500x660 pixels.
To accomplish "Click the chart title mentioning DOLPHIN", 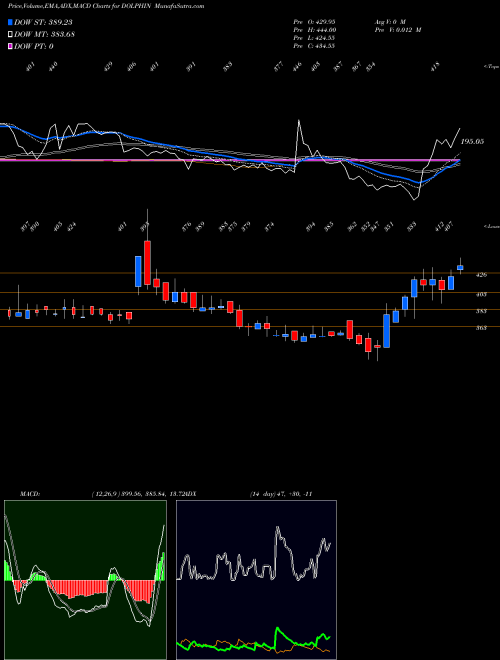I will (x=106, y=6).
